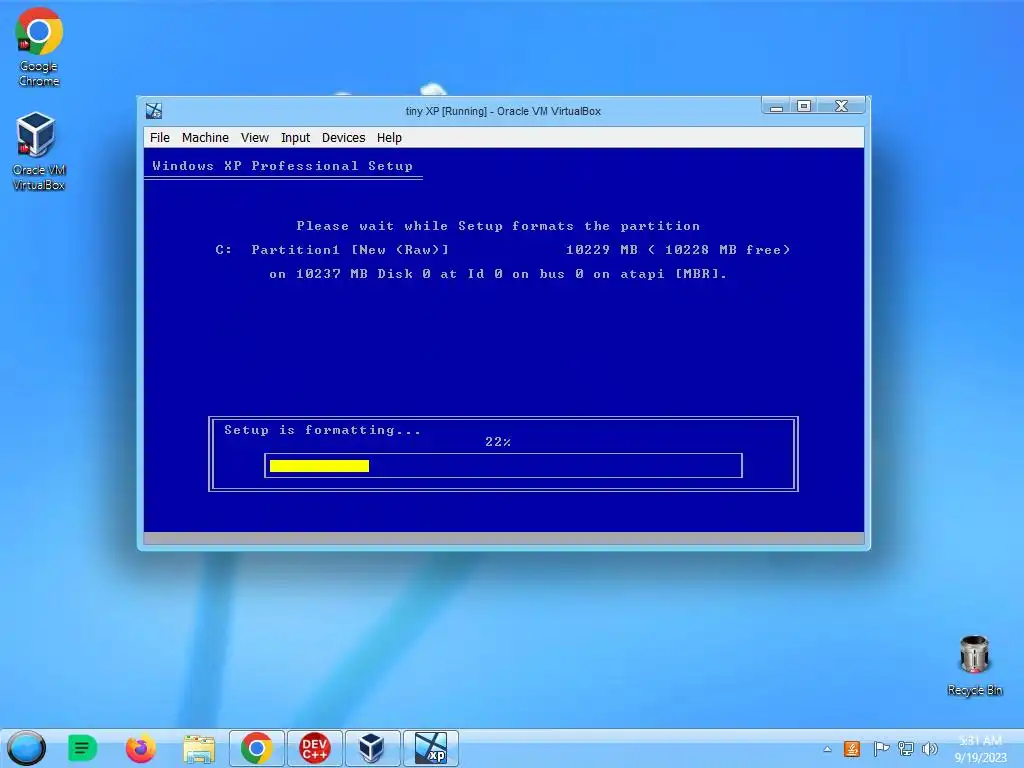Show hidden system tray icons
This screenshot has height=768, width=1024.
(x=827, y=749)
